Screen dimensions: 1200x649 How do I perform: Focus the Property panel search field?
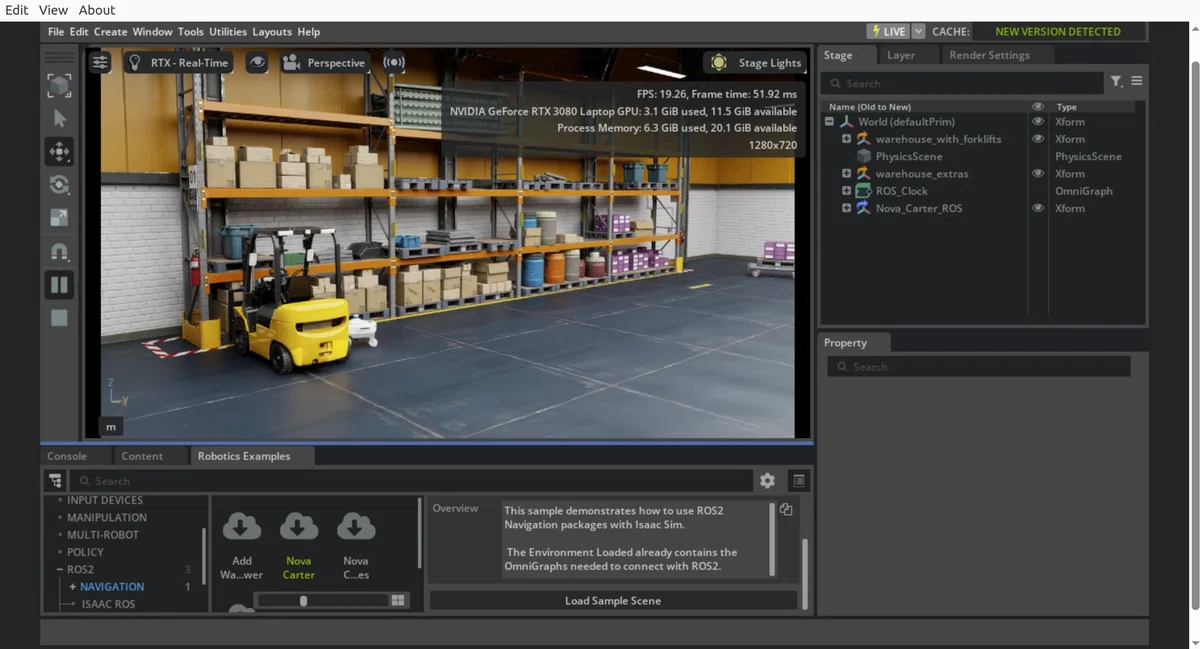pos(978,367)
